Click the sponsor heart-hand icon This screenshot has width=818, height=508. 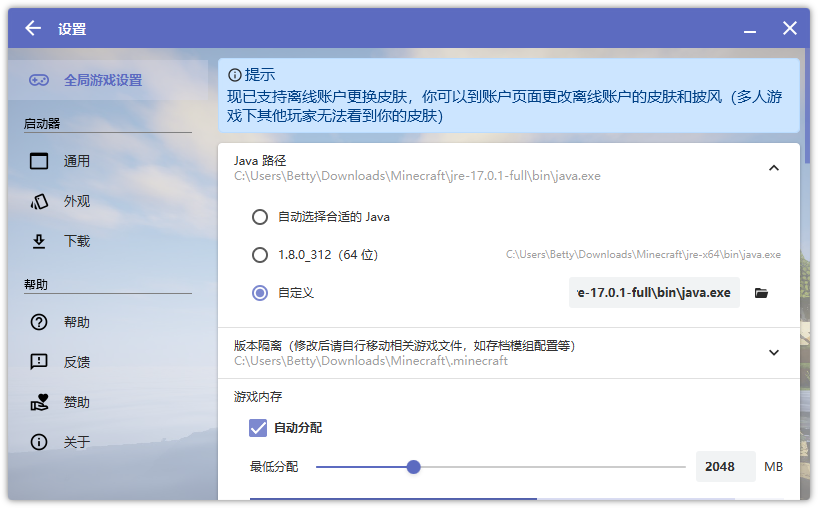point(39,402)
